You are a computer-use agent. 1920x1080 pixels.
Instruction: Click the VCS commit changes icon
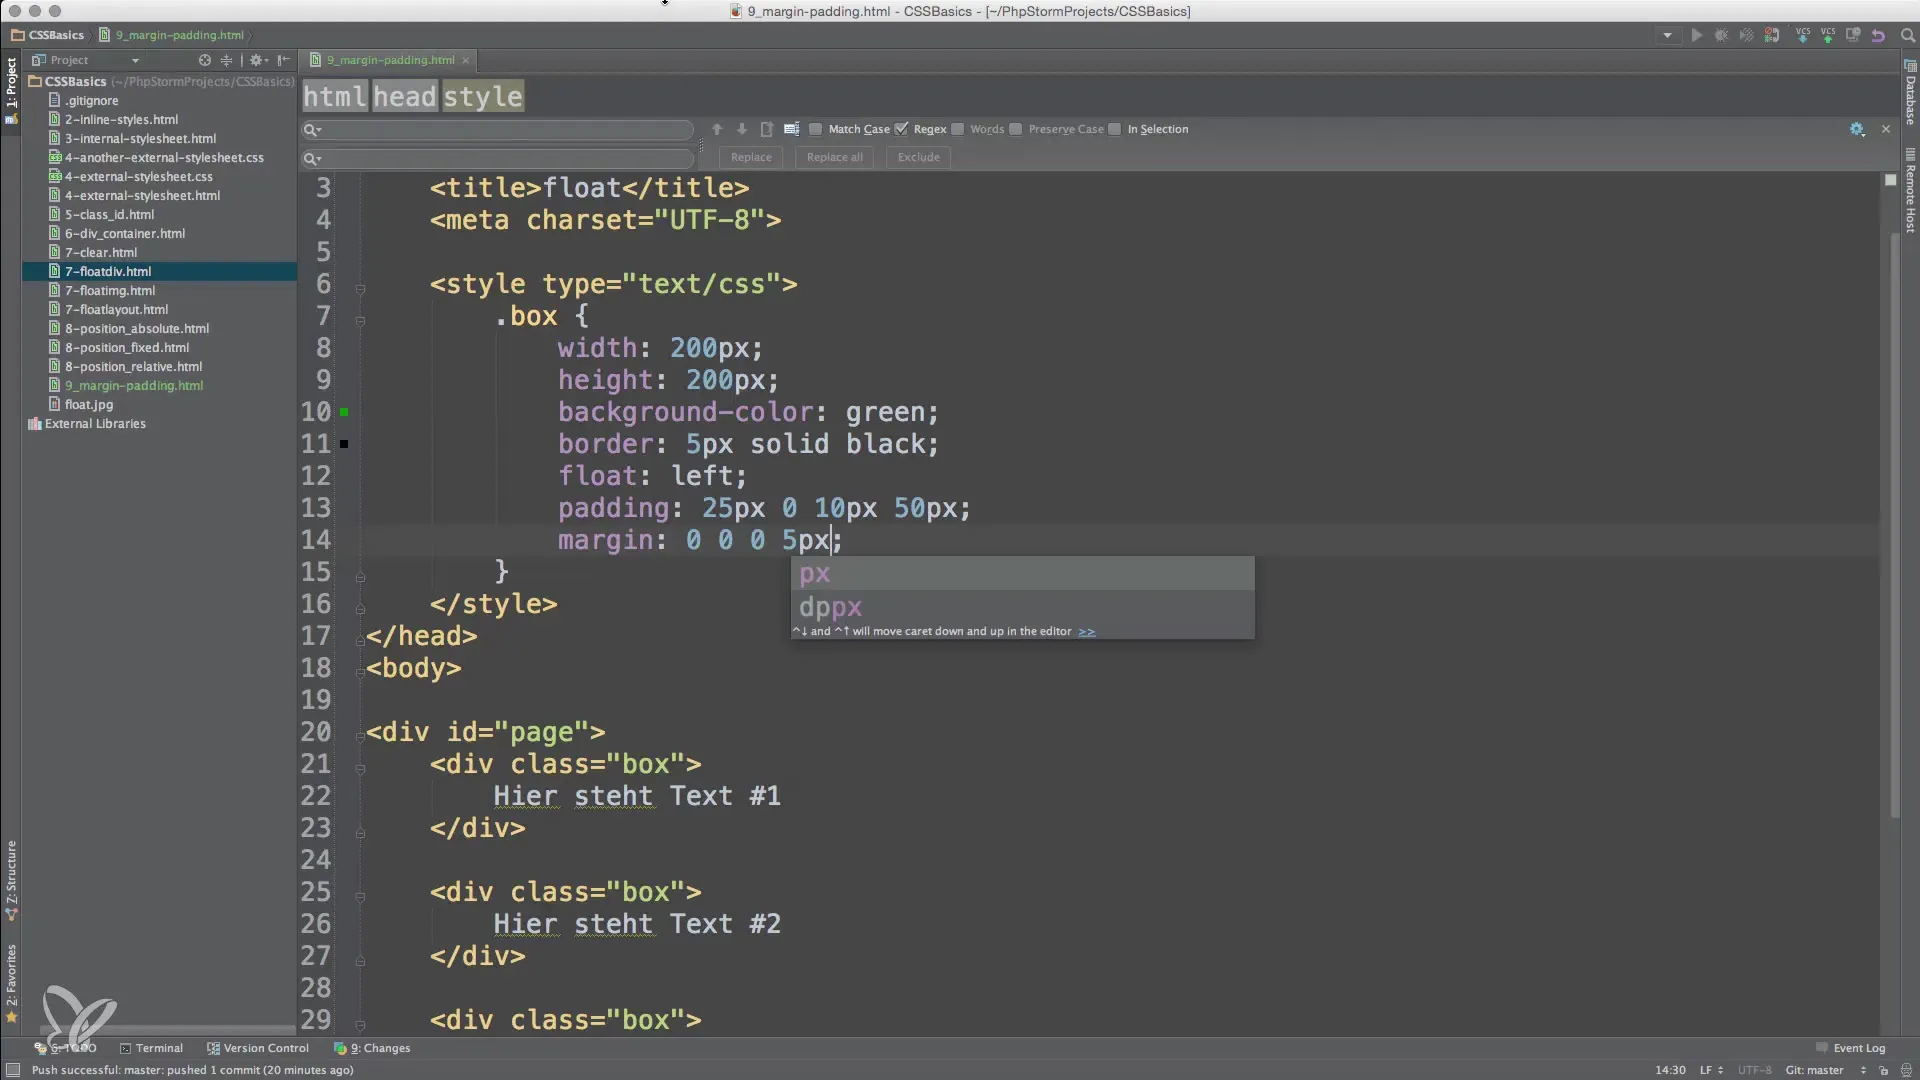1827,35
